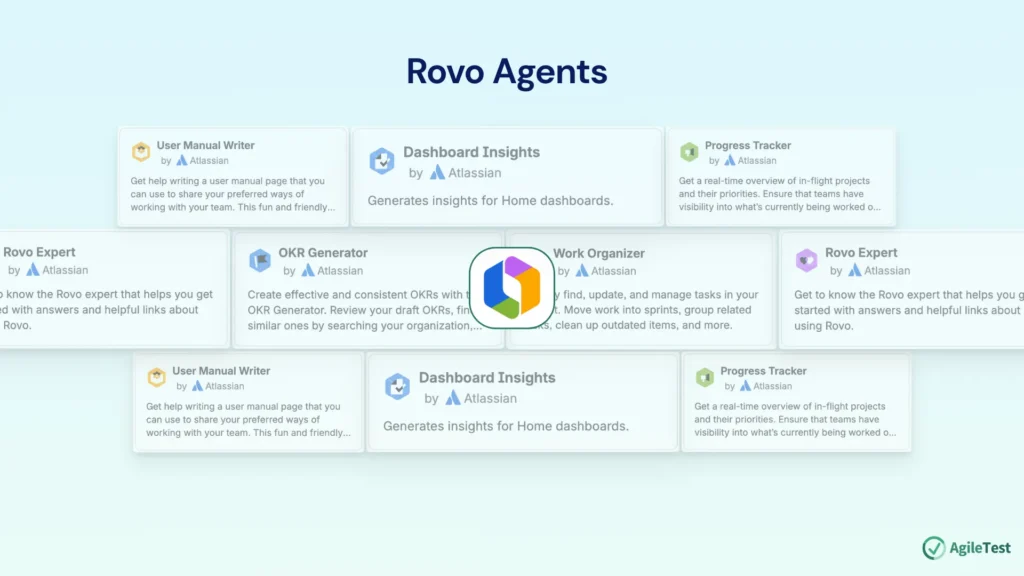Select the Rovo Expert title on the left cut-off card
The image size is (1024, 576).
click(39, 252)
